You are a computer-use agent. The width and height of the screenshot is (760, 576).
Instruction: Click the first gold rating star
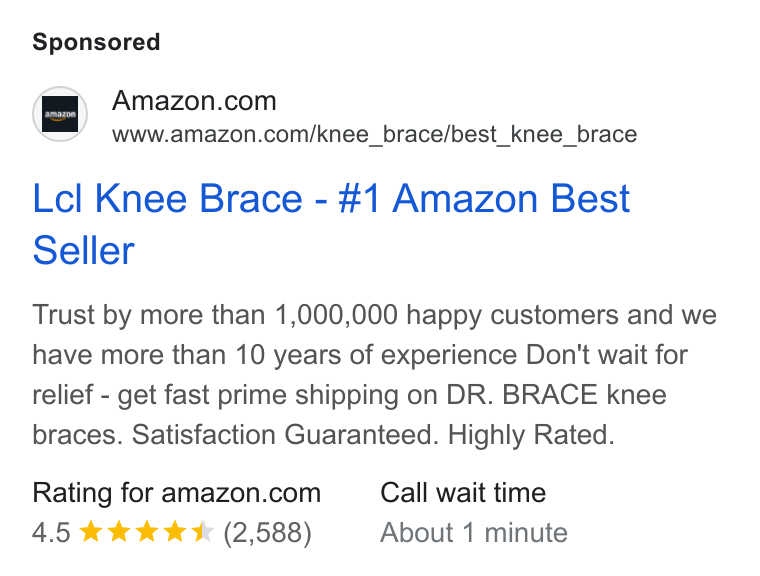(x=90, y=531)
